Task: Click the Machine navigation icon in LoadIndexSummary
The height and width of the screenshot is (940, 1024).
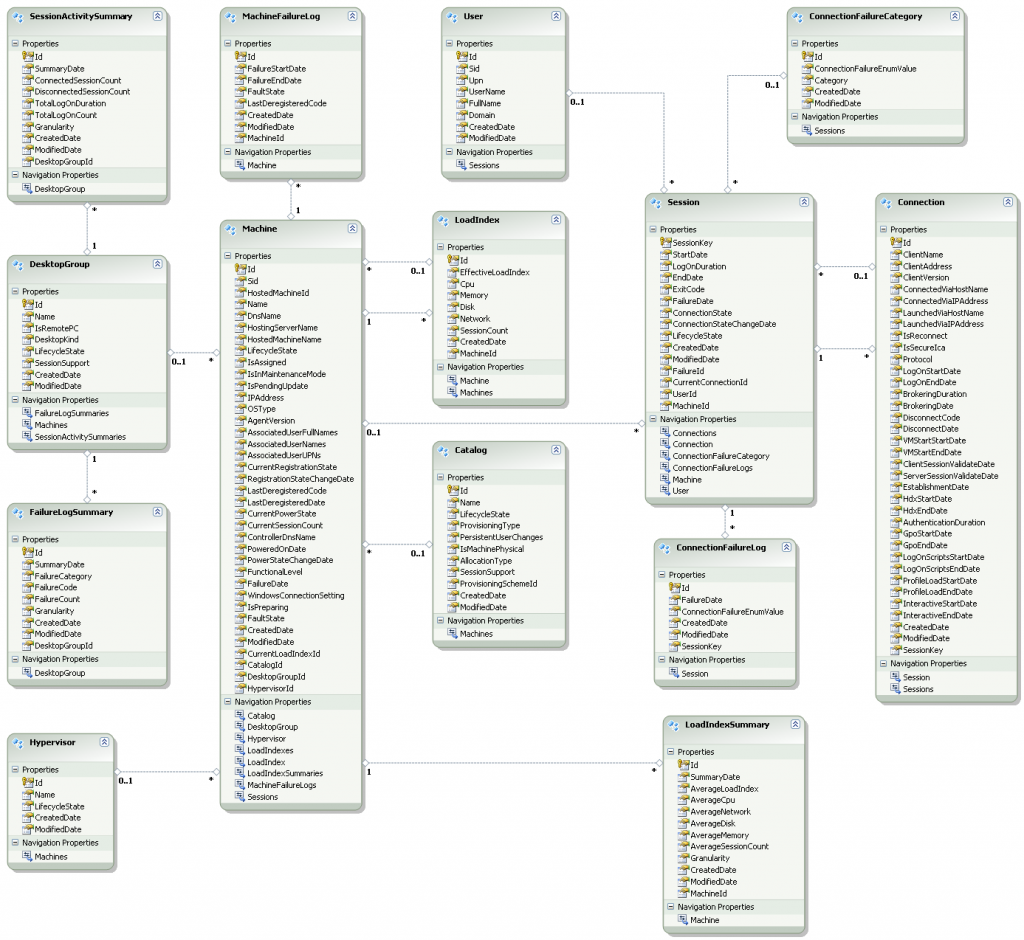Action: [682, 920]
